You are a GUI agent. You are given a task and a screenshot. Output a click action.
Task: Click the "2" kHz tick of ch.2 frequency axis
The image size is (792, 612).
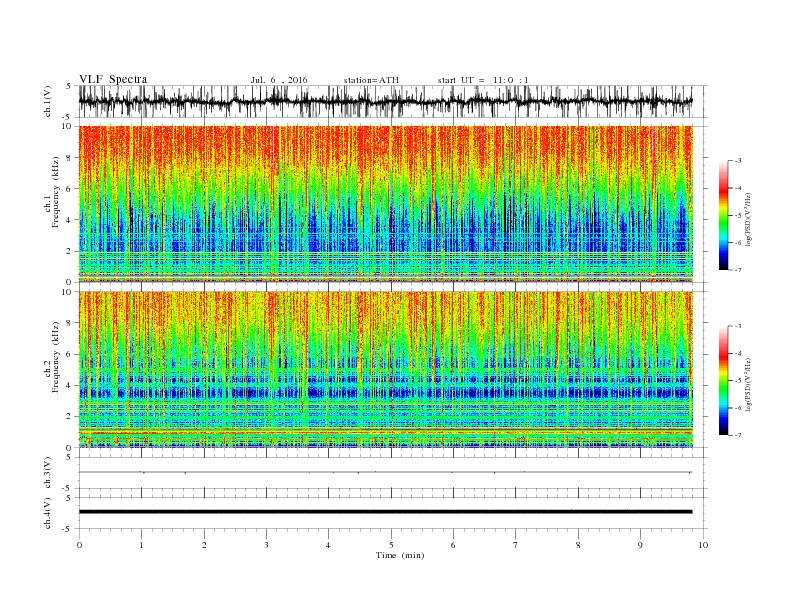coord(70,417)
